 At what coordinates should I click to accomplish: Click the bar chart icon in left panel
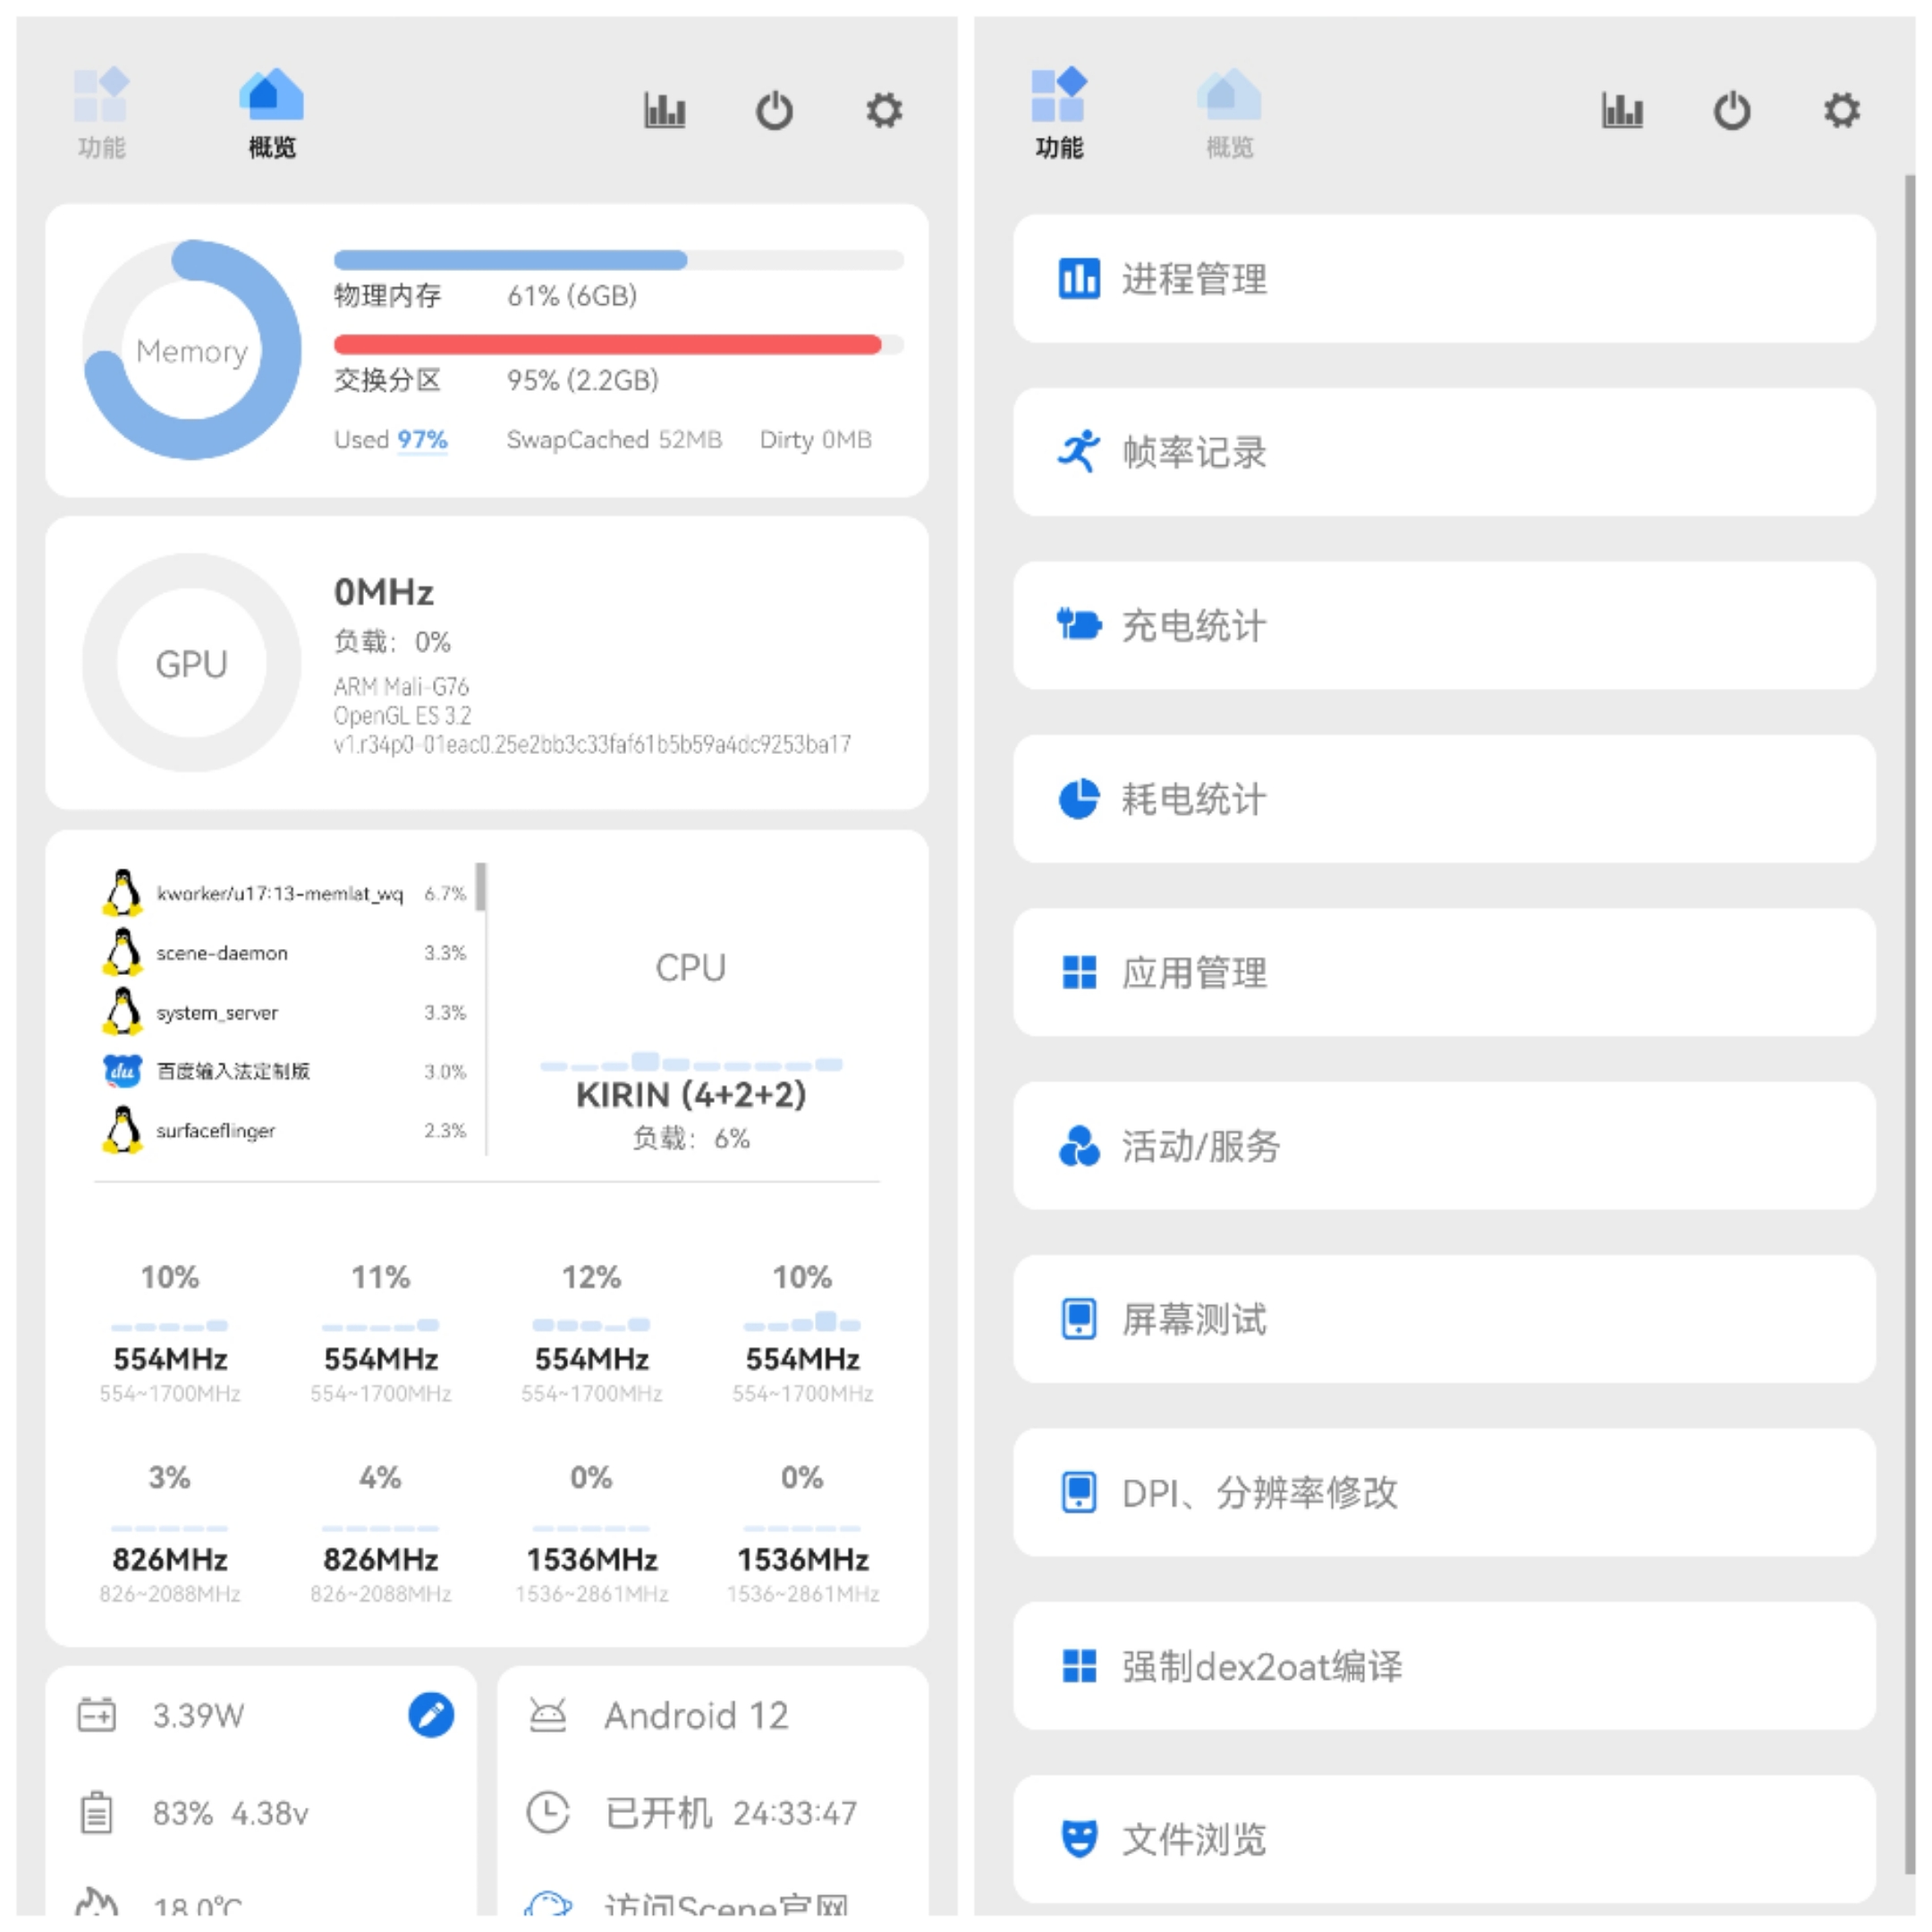[x=664, y=110]
